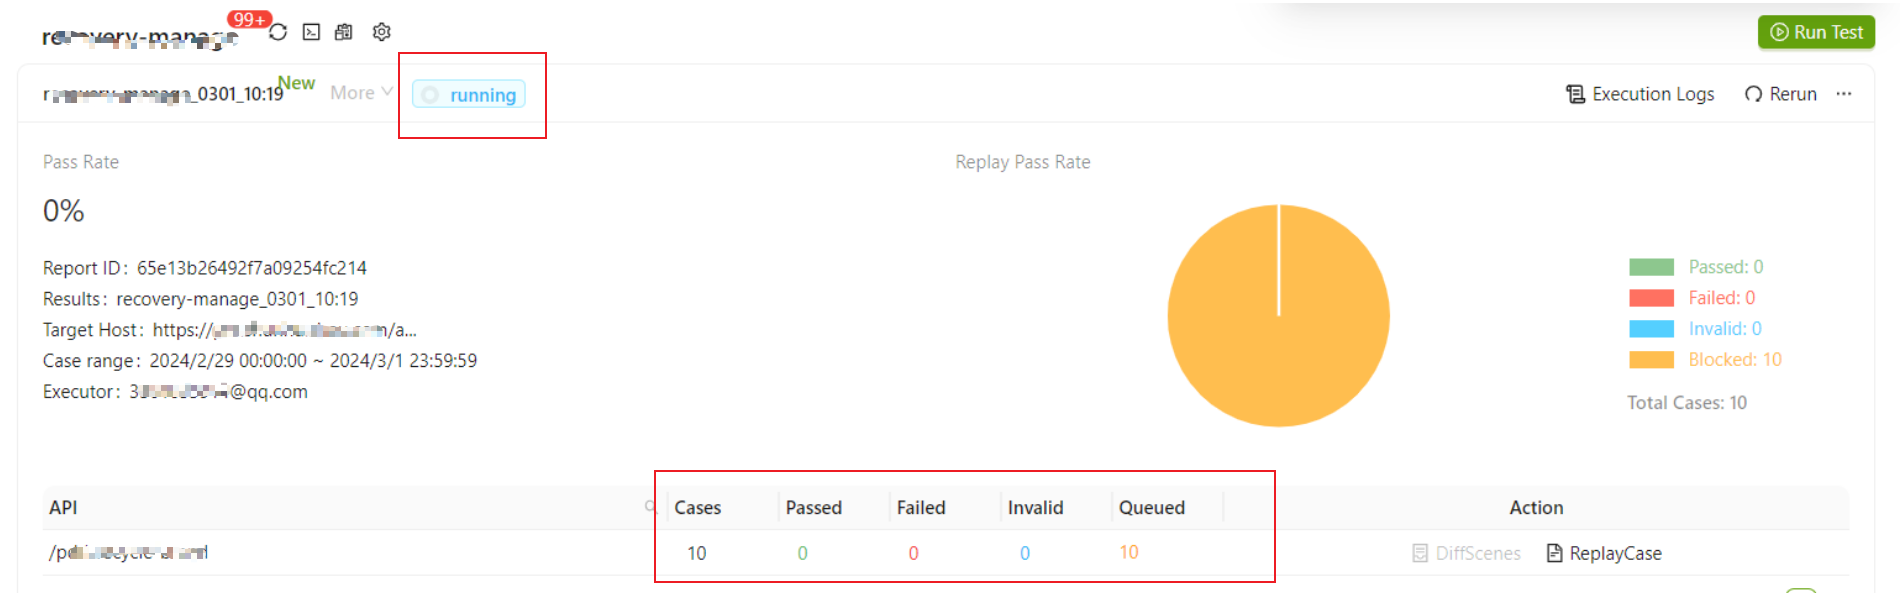The width and height of the screenshot is (1901, 593).
Task: Click the search icon in API column header
Action: point(650,507)
